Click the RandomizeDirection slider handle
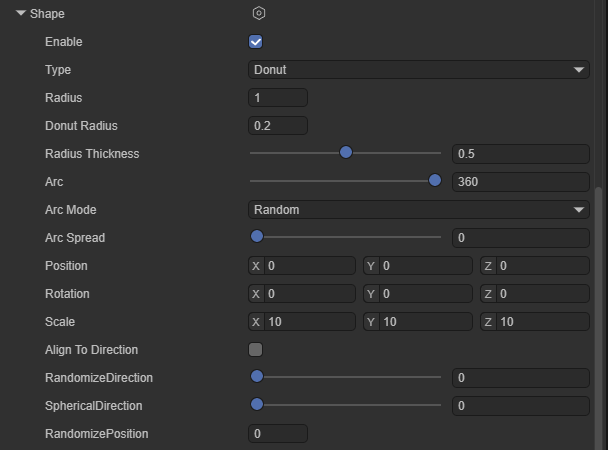The image size is (608, 450). pyautogui.click(x=256, y=377)
